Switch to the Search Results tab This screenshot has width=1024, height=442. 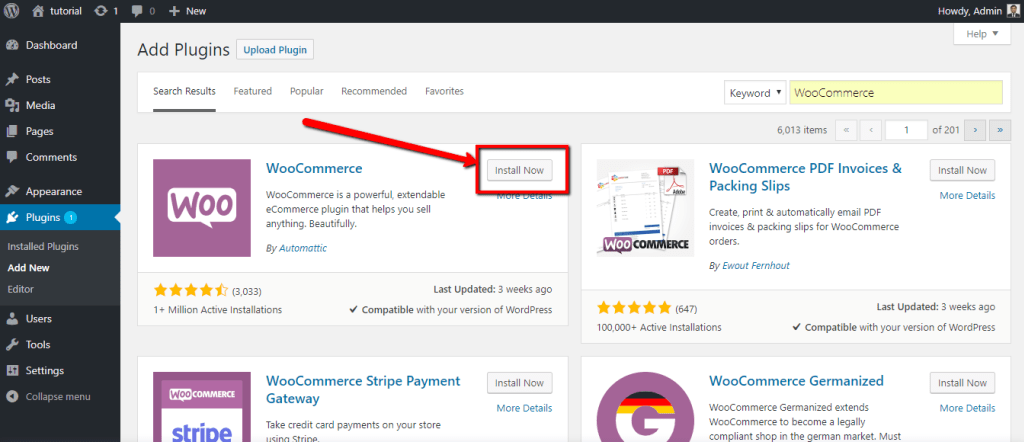(184, 91)
